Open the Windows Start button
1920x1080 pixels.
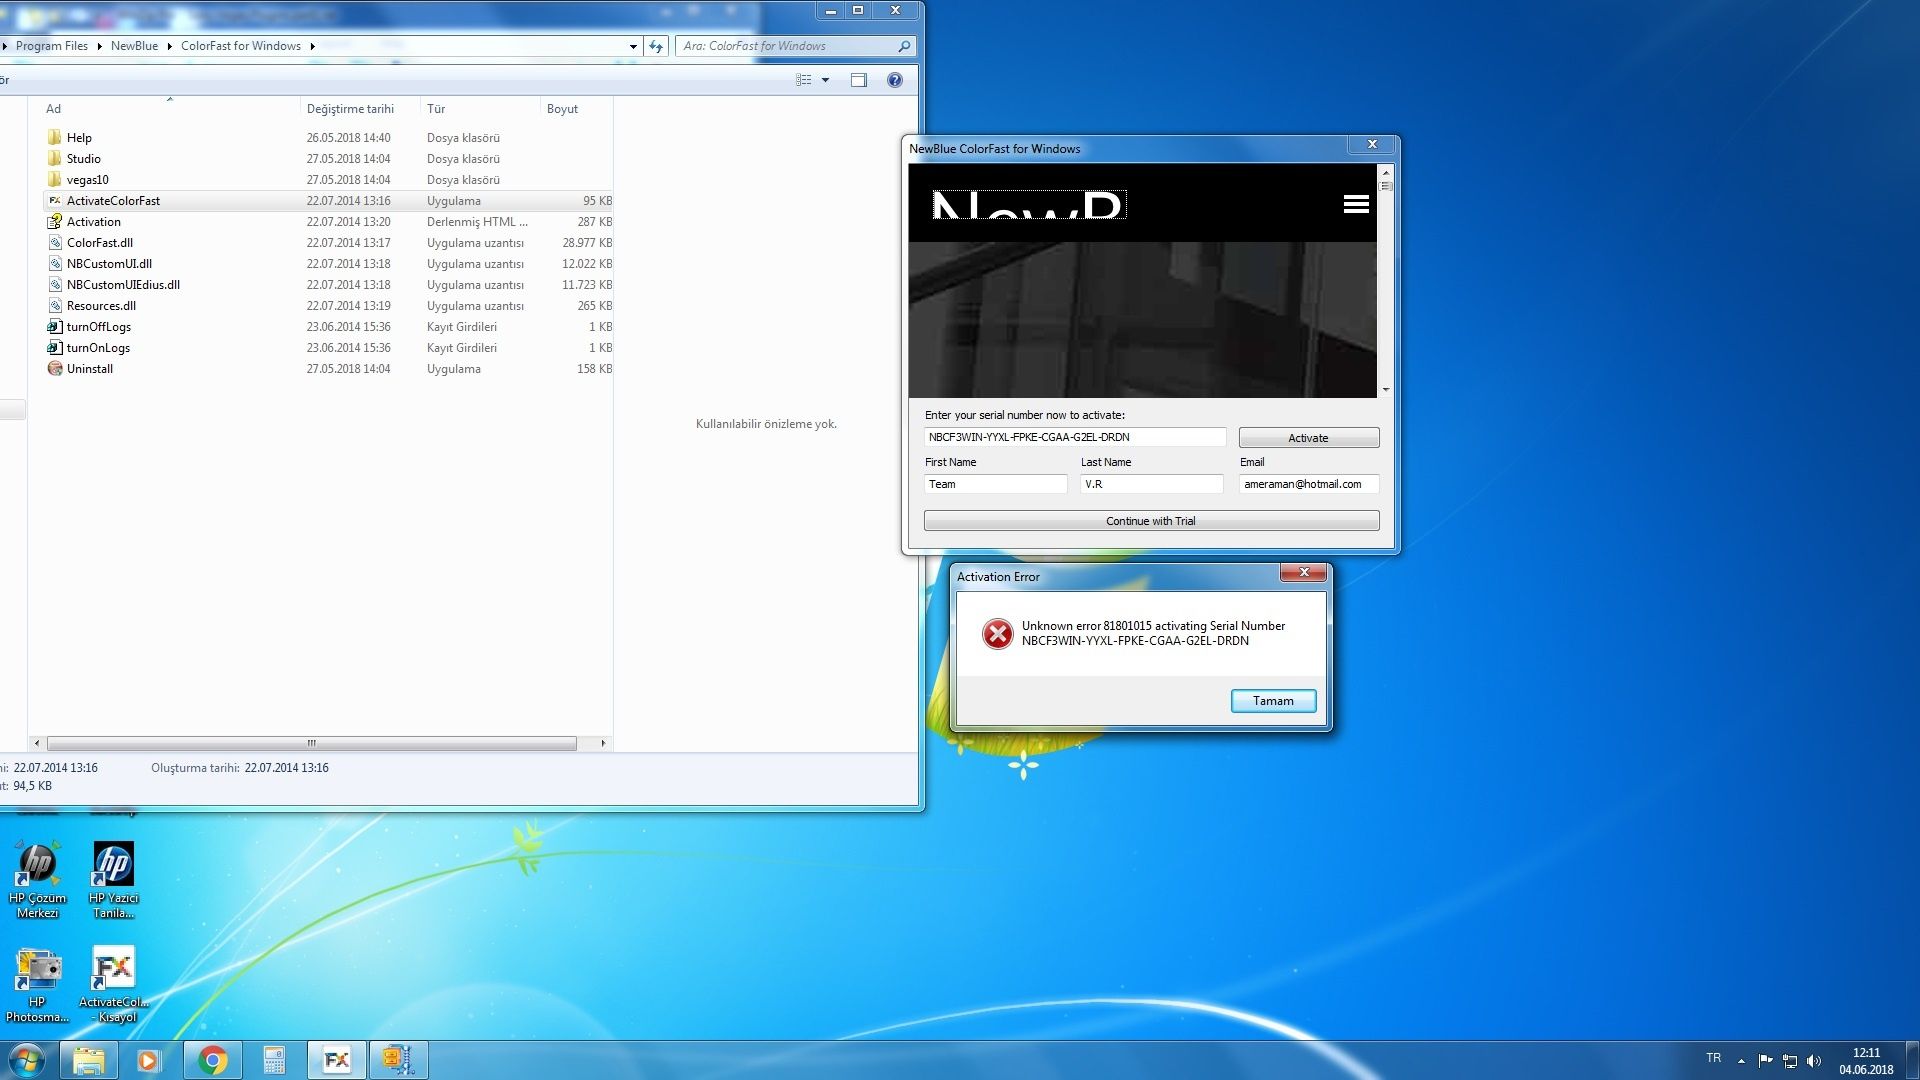[x=27, y=1060]
